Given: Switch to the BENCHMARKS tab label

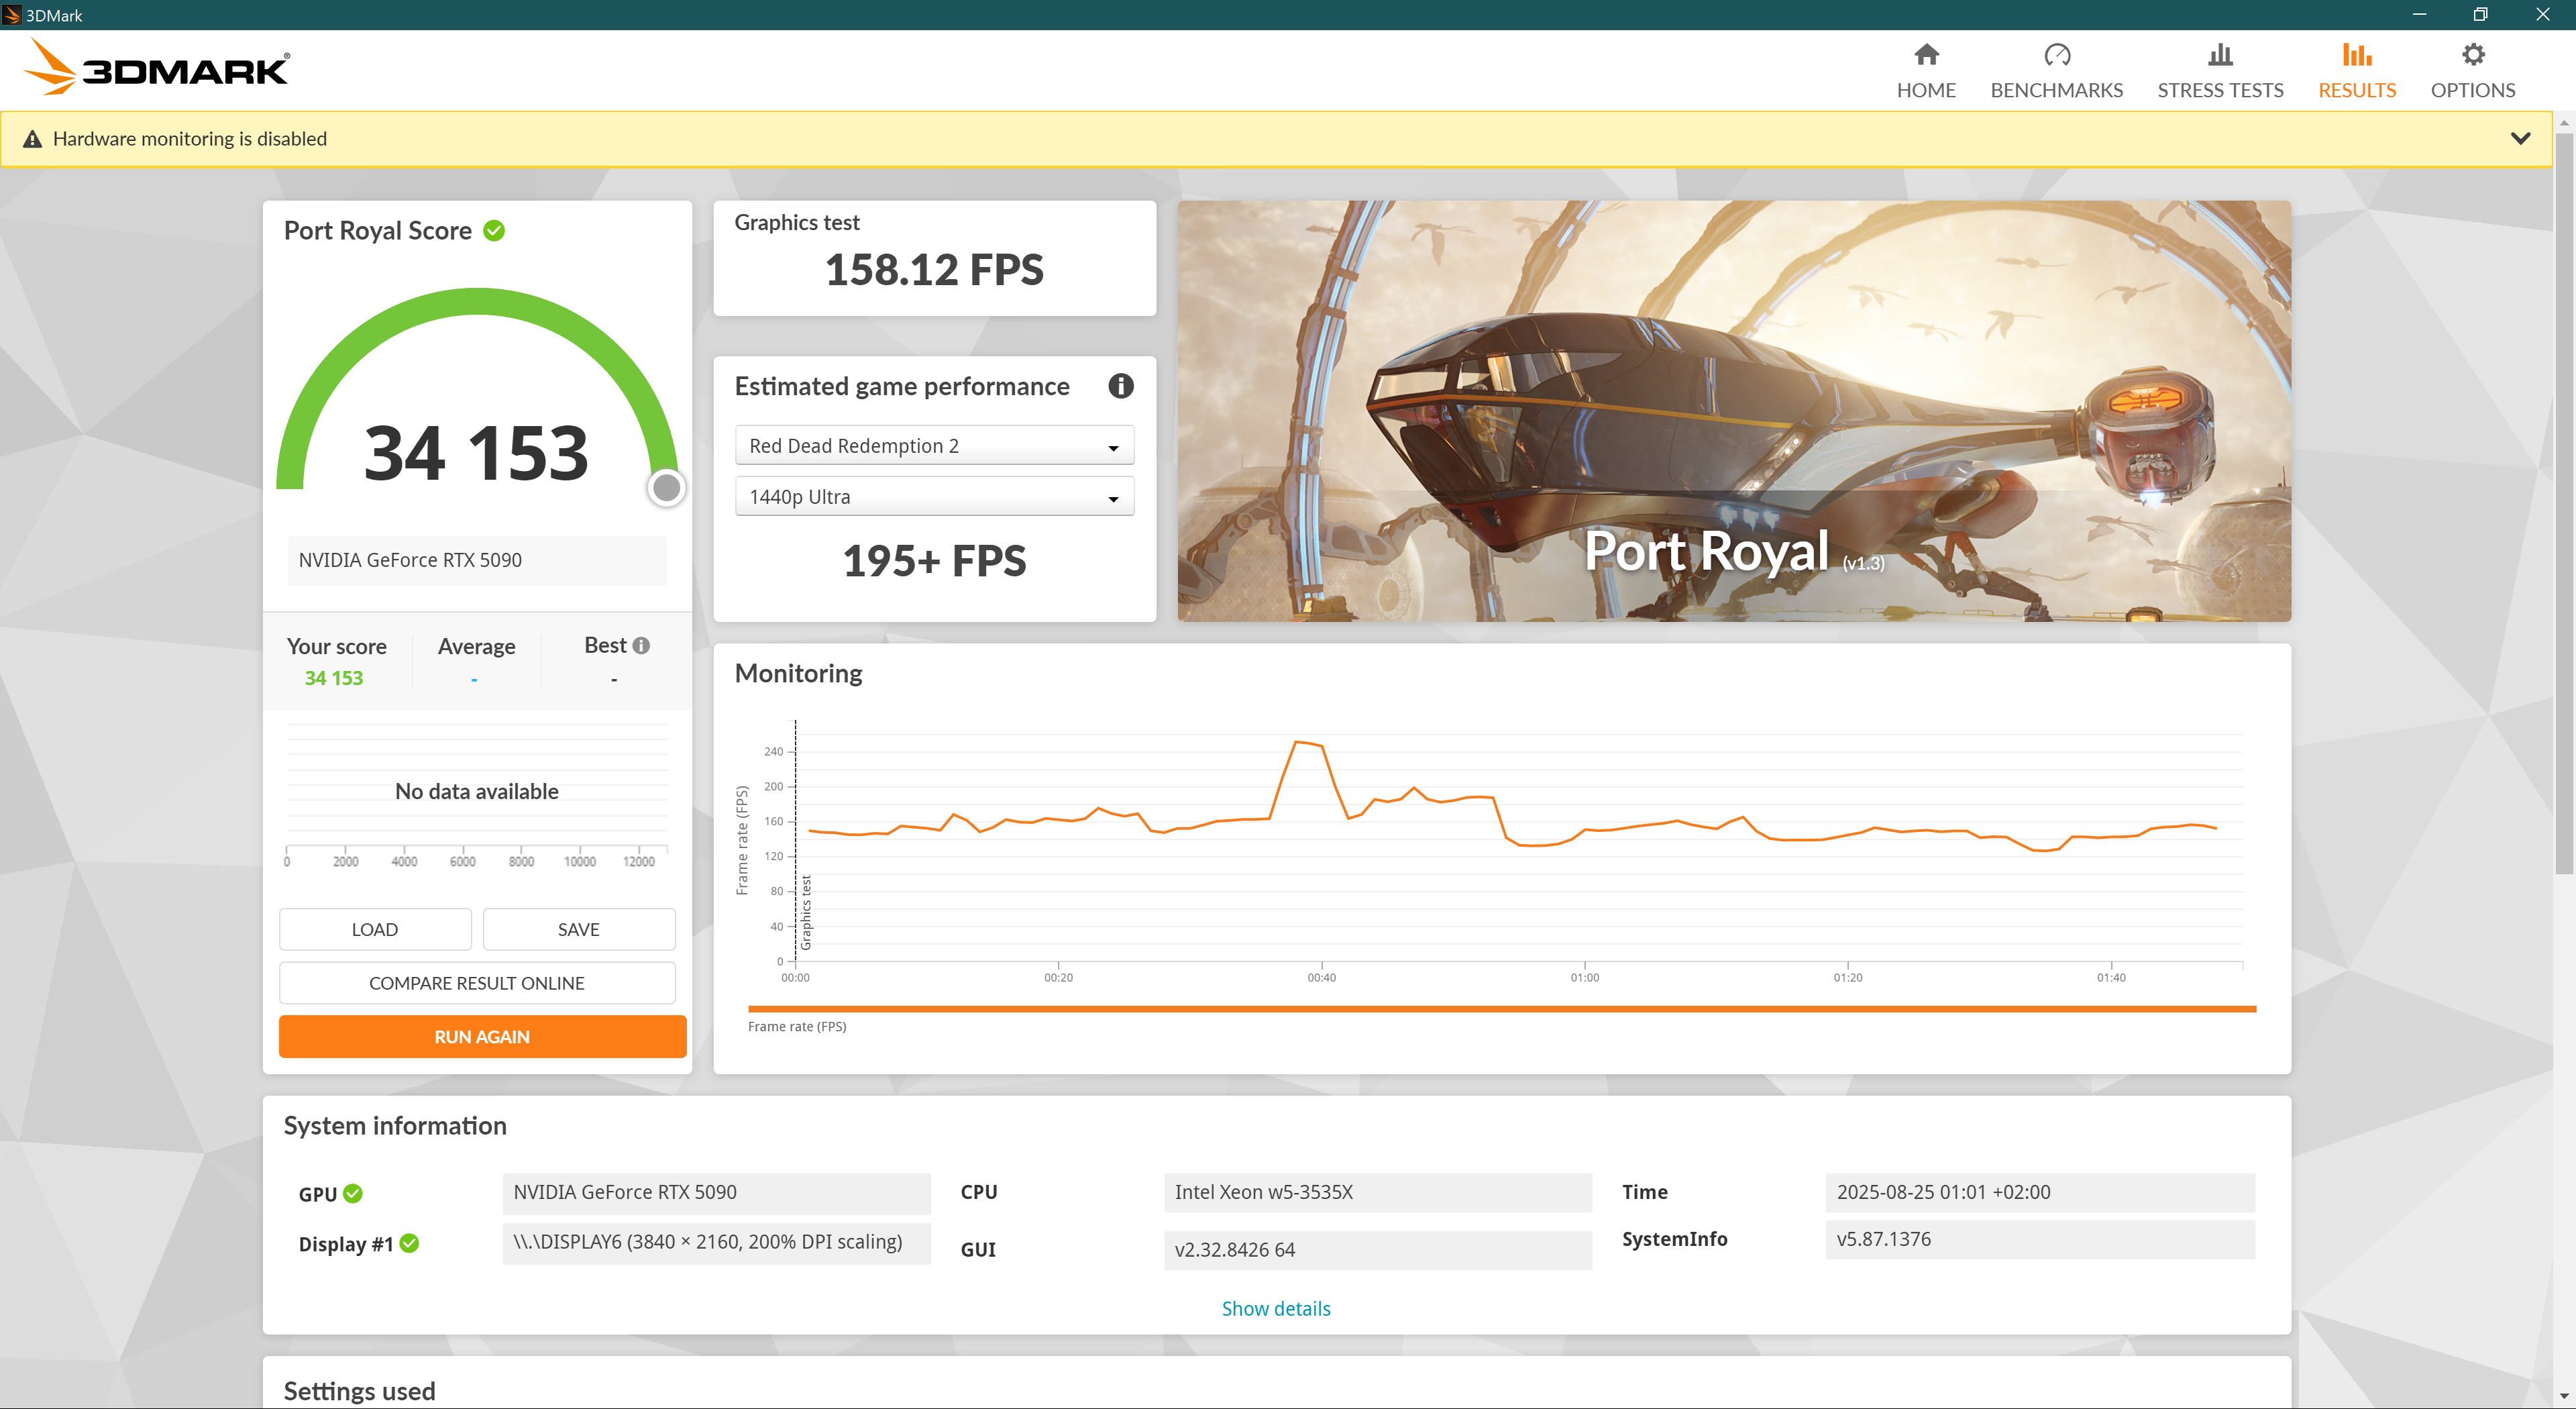Looking at the screenshot, I should tap(2056, 90).
